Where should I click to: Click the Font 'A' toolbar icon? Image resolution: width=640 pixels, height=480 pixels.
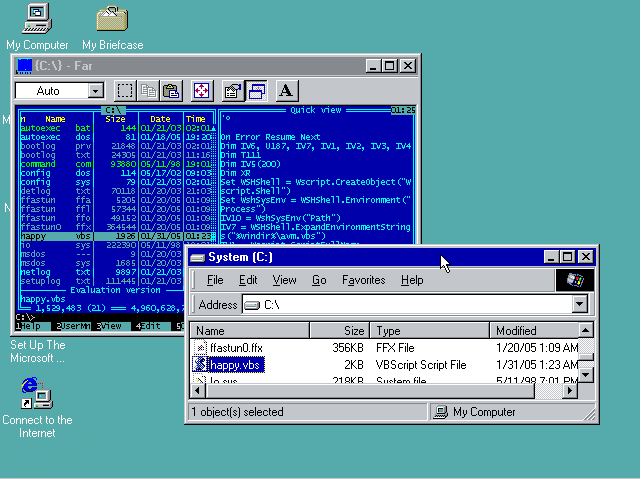pyautogui.click(x=285, y=91)
